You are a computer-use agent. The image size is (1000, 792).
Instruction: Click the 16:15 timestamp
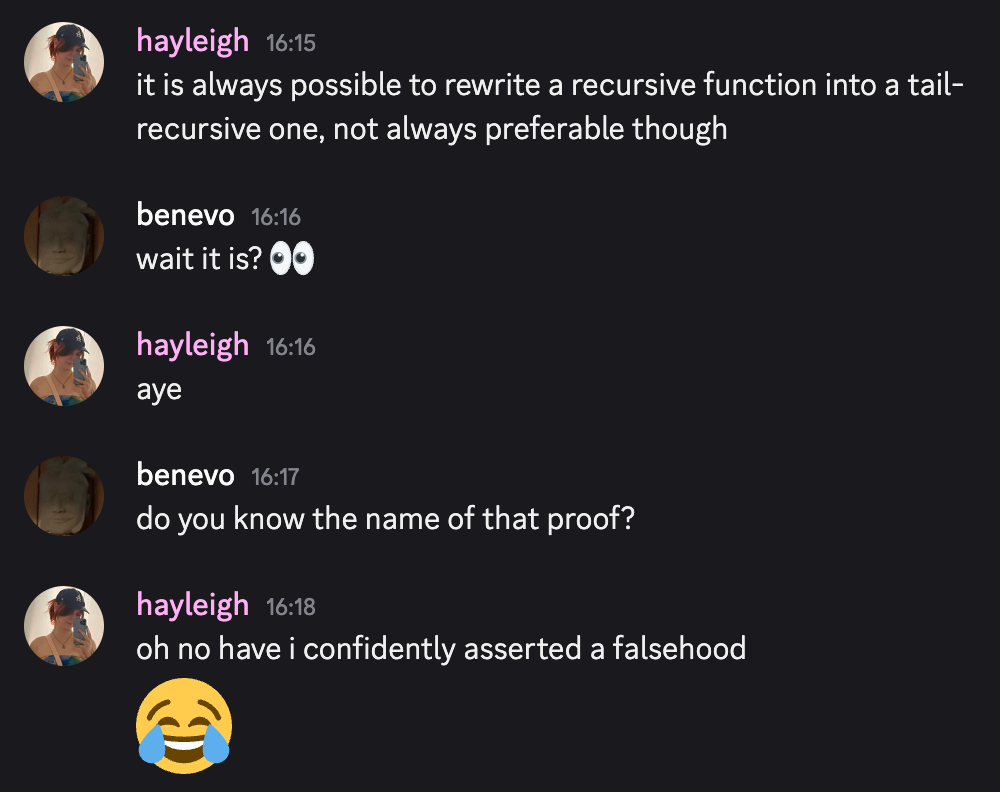tap(291, 43)
